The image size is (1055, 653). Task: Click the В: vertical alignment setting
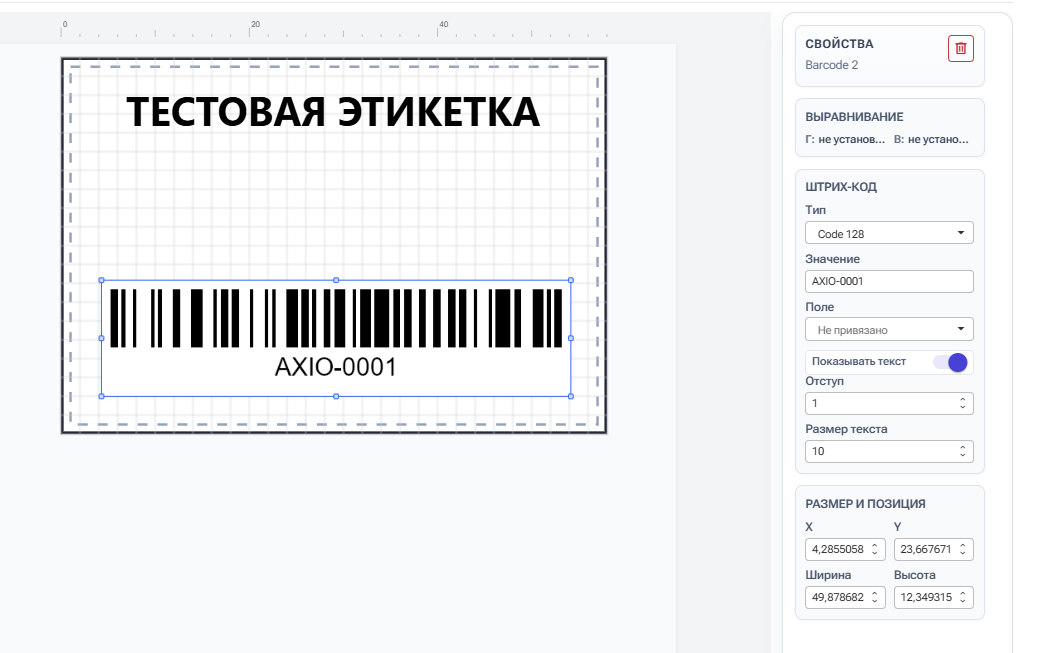[931, 139]
